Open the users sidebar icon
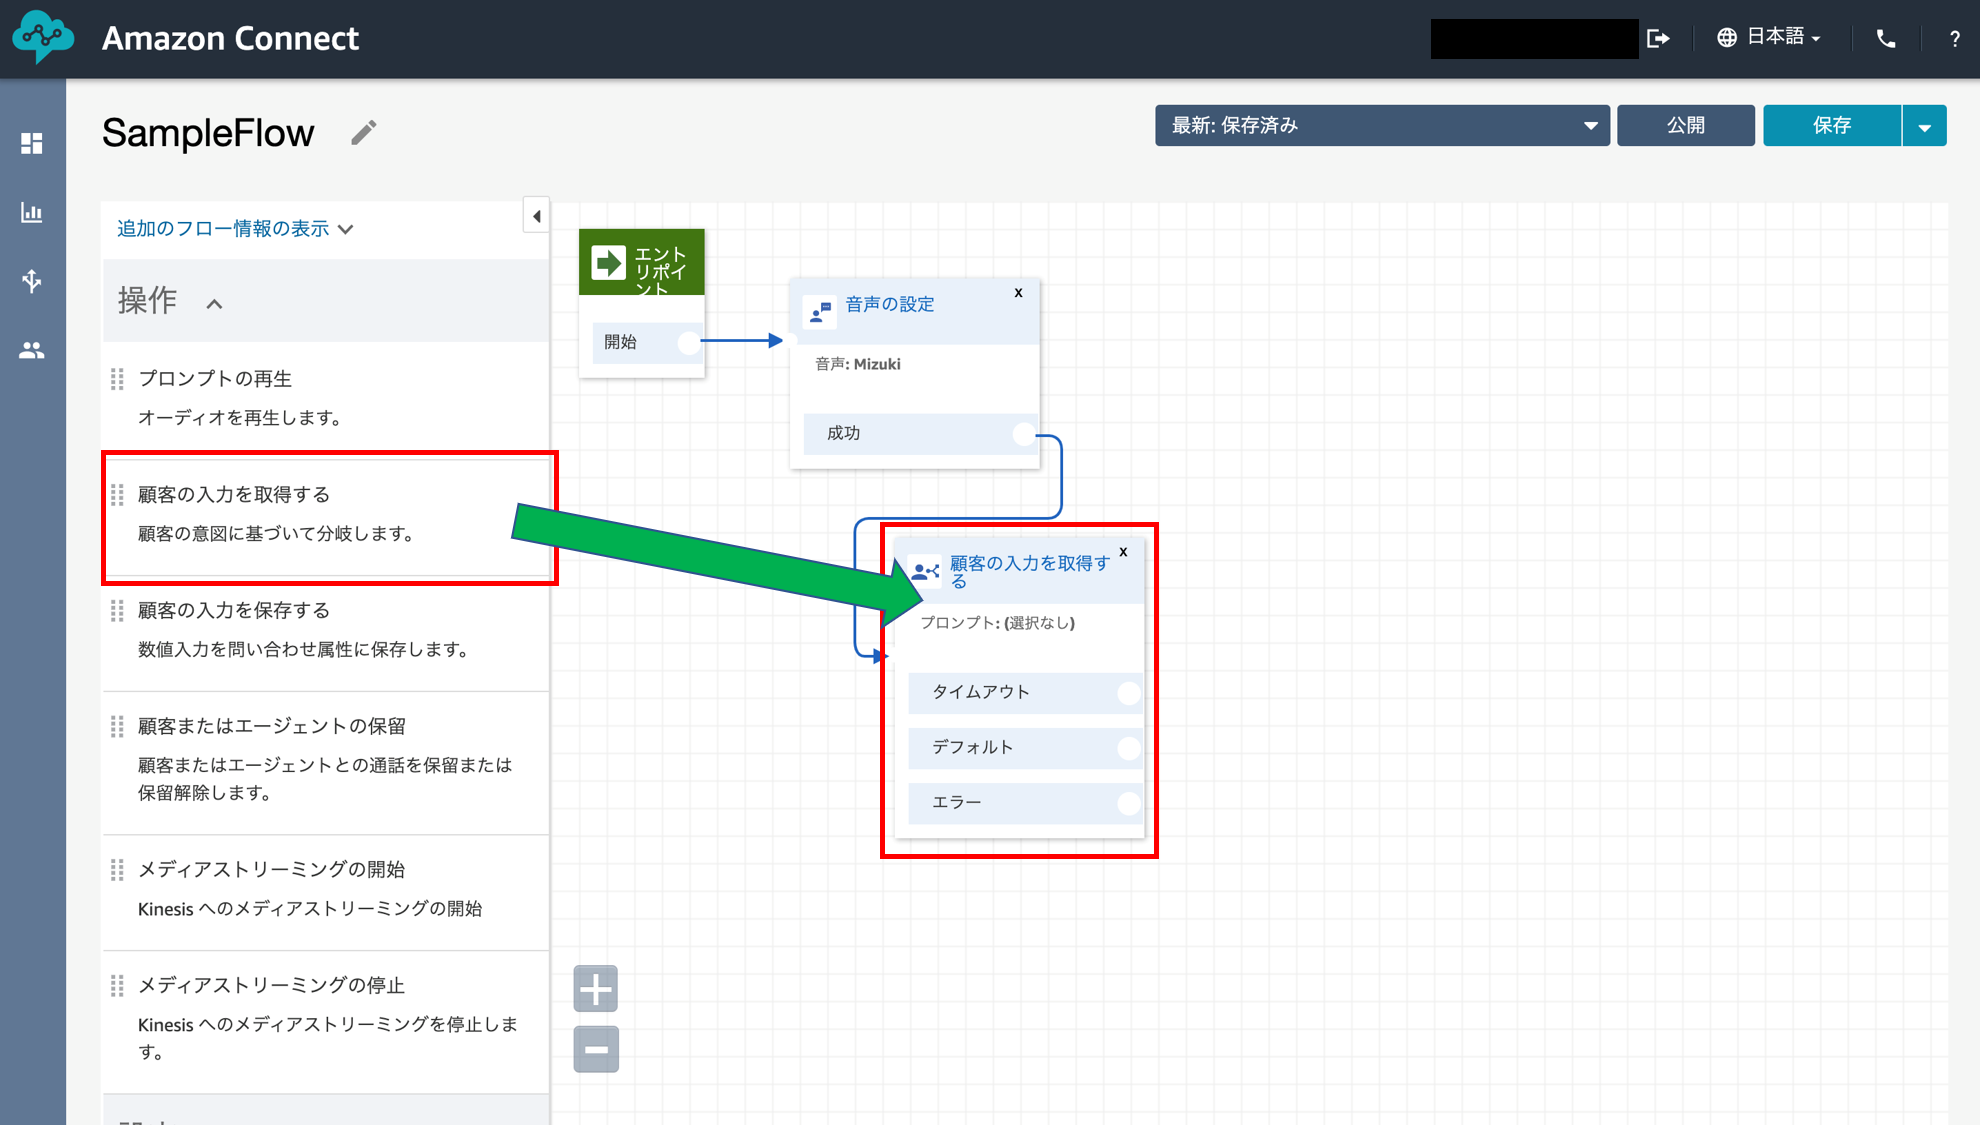Screen dimensions: 1980x1125 coord(32,350)
